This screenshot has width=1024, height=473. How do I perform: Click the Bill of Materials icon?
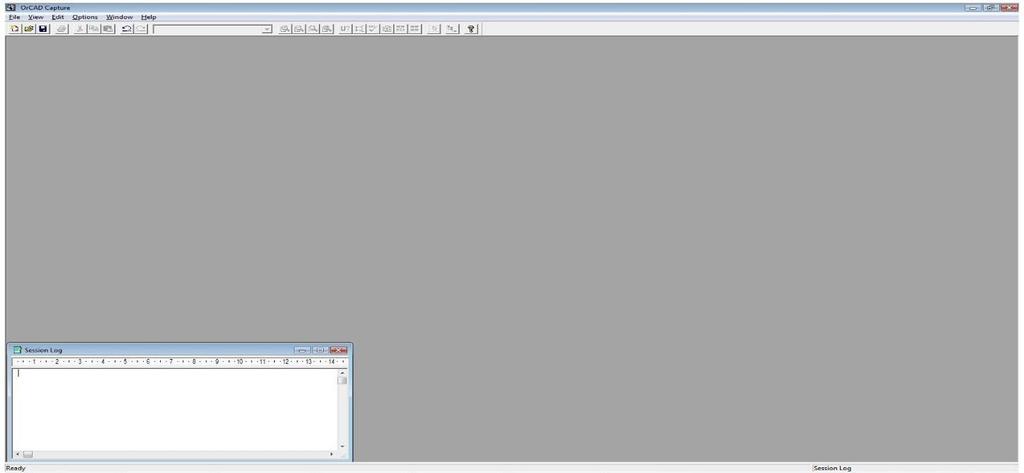point(415,29)
